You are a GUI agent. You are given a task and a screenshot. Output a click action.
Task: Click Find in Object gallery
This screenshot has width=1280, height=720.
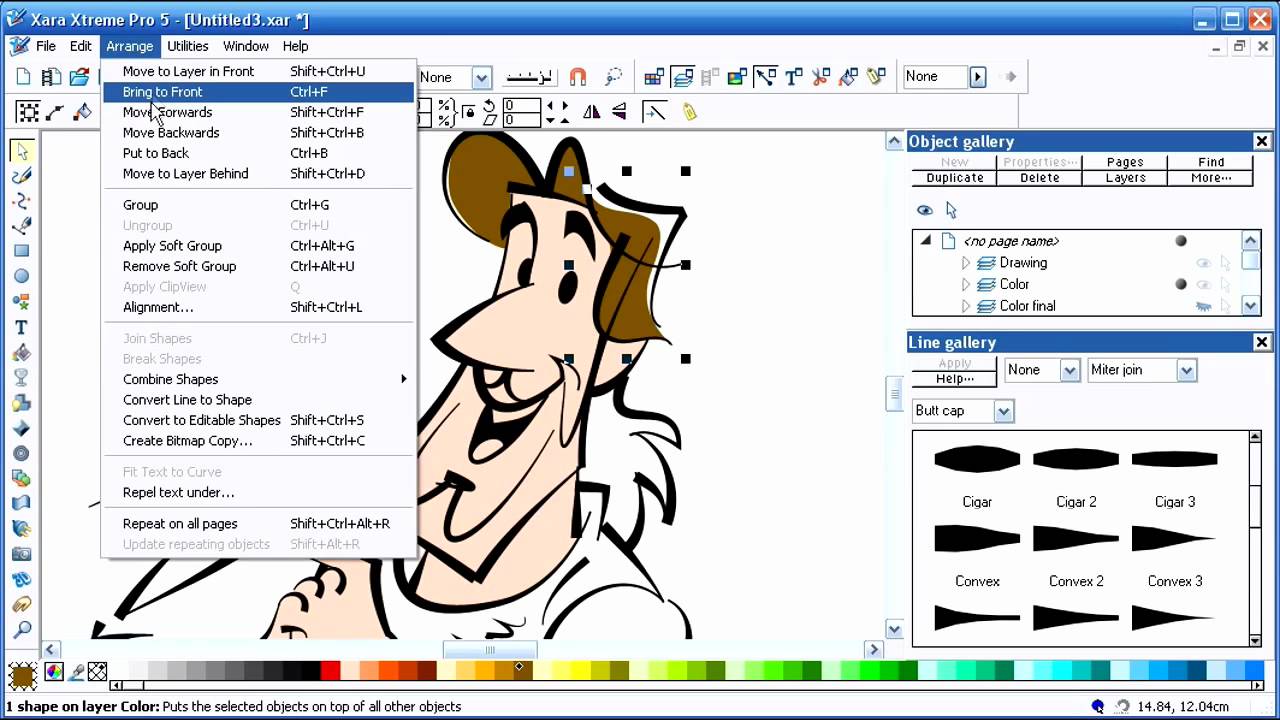1211,162
